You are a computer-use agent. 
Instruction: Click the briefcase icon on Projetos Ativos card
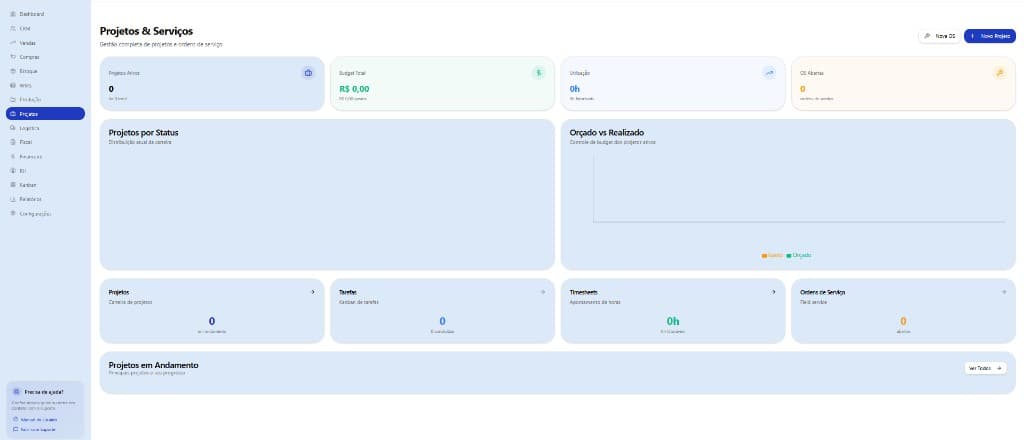click(x=308, y=72)
